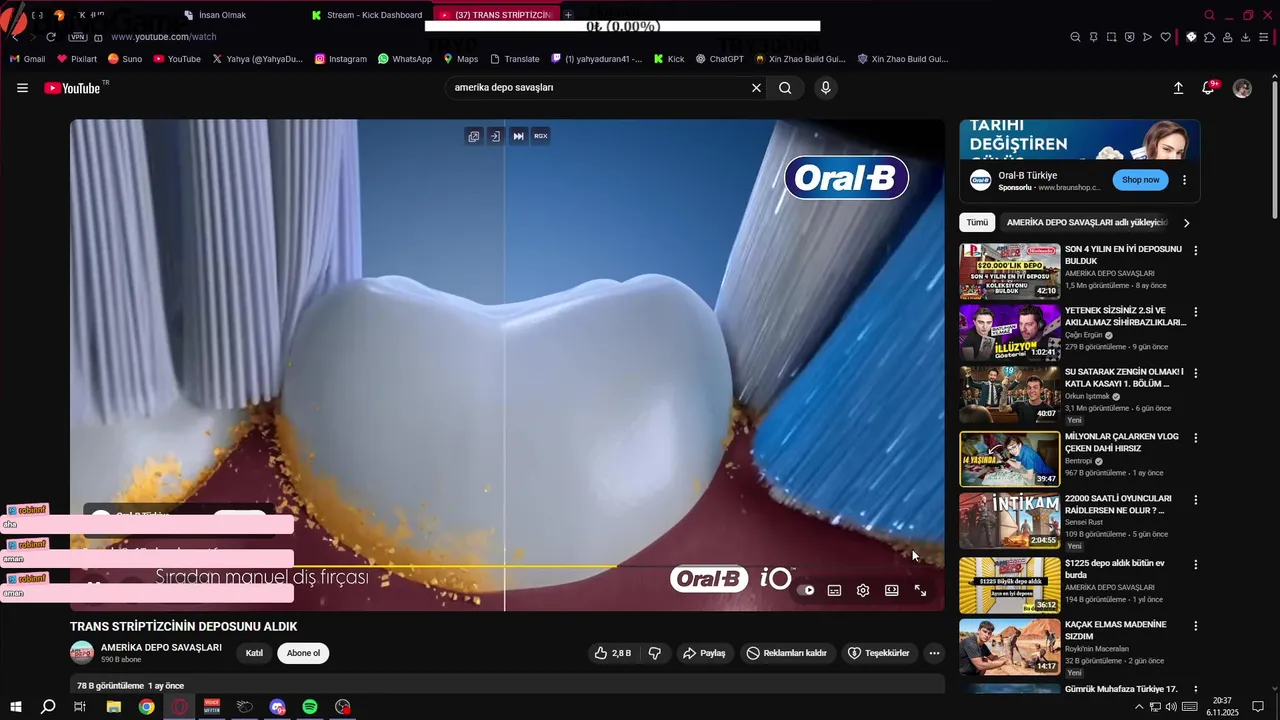The height and width of the screenshot is (720, 1280).
Task: Open Chrome from the taskbar
Action: click(147, 707)
